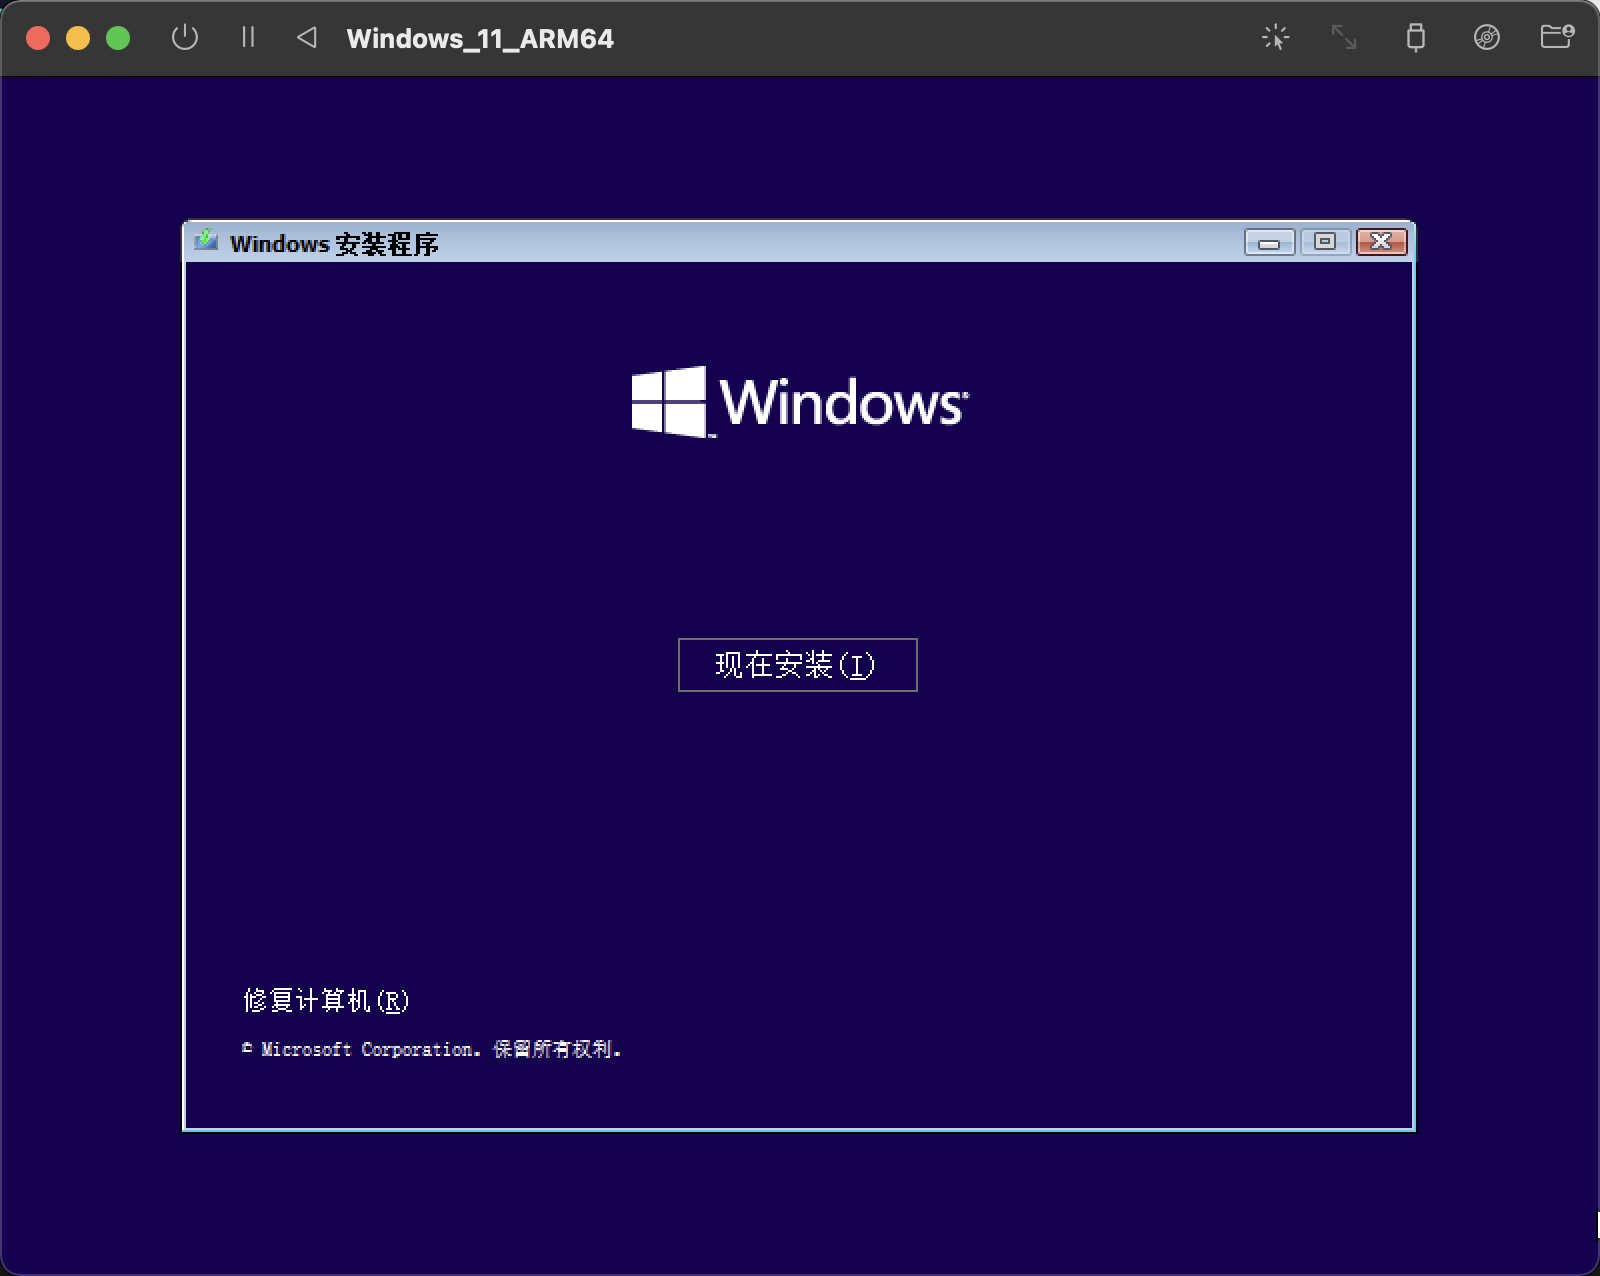Click the red macOS close button

(38, 37)
